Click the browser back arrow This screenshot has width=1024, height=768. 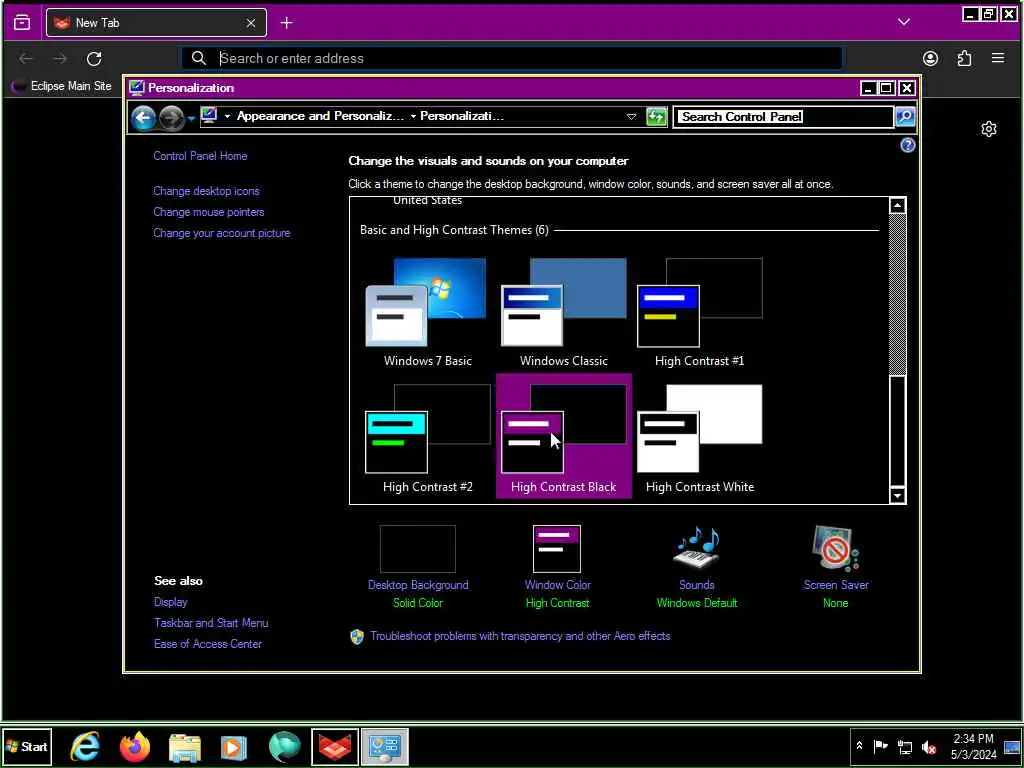click(26, 59)
